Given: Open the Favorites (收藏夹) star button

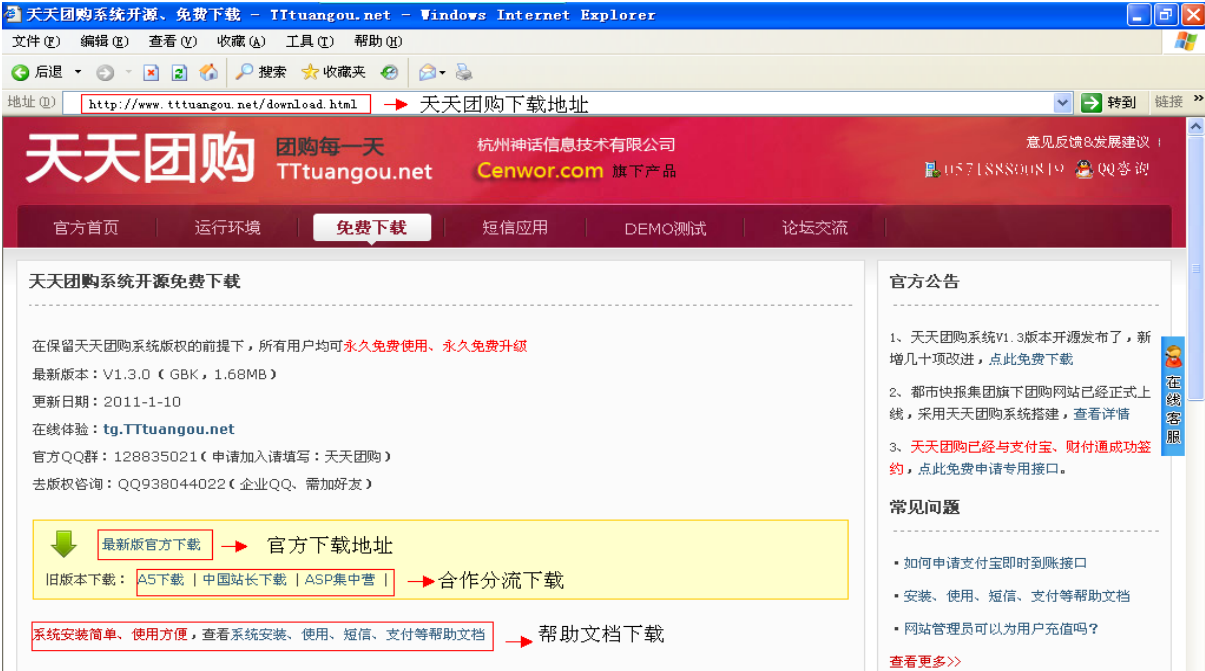Looking at the screenshot, I should click(333, 72).
